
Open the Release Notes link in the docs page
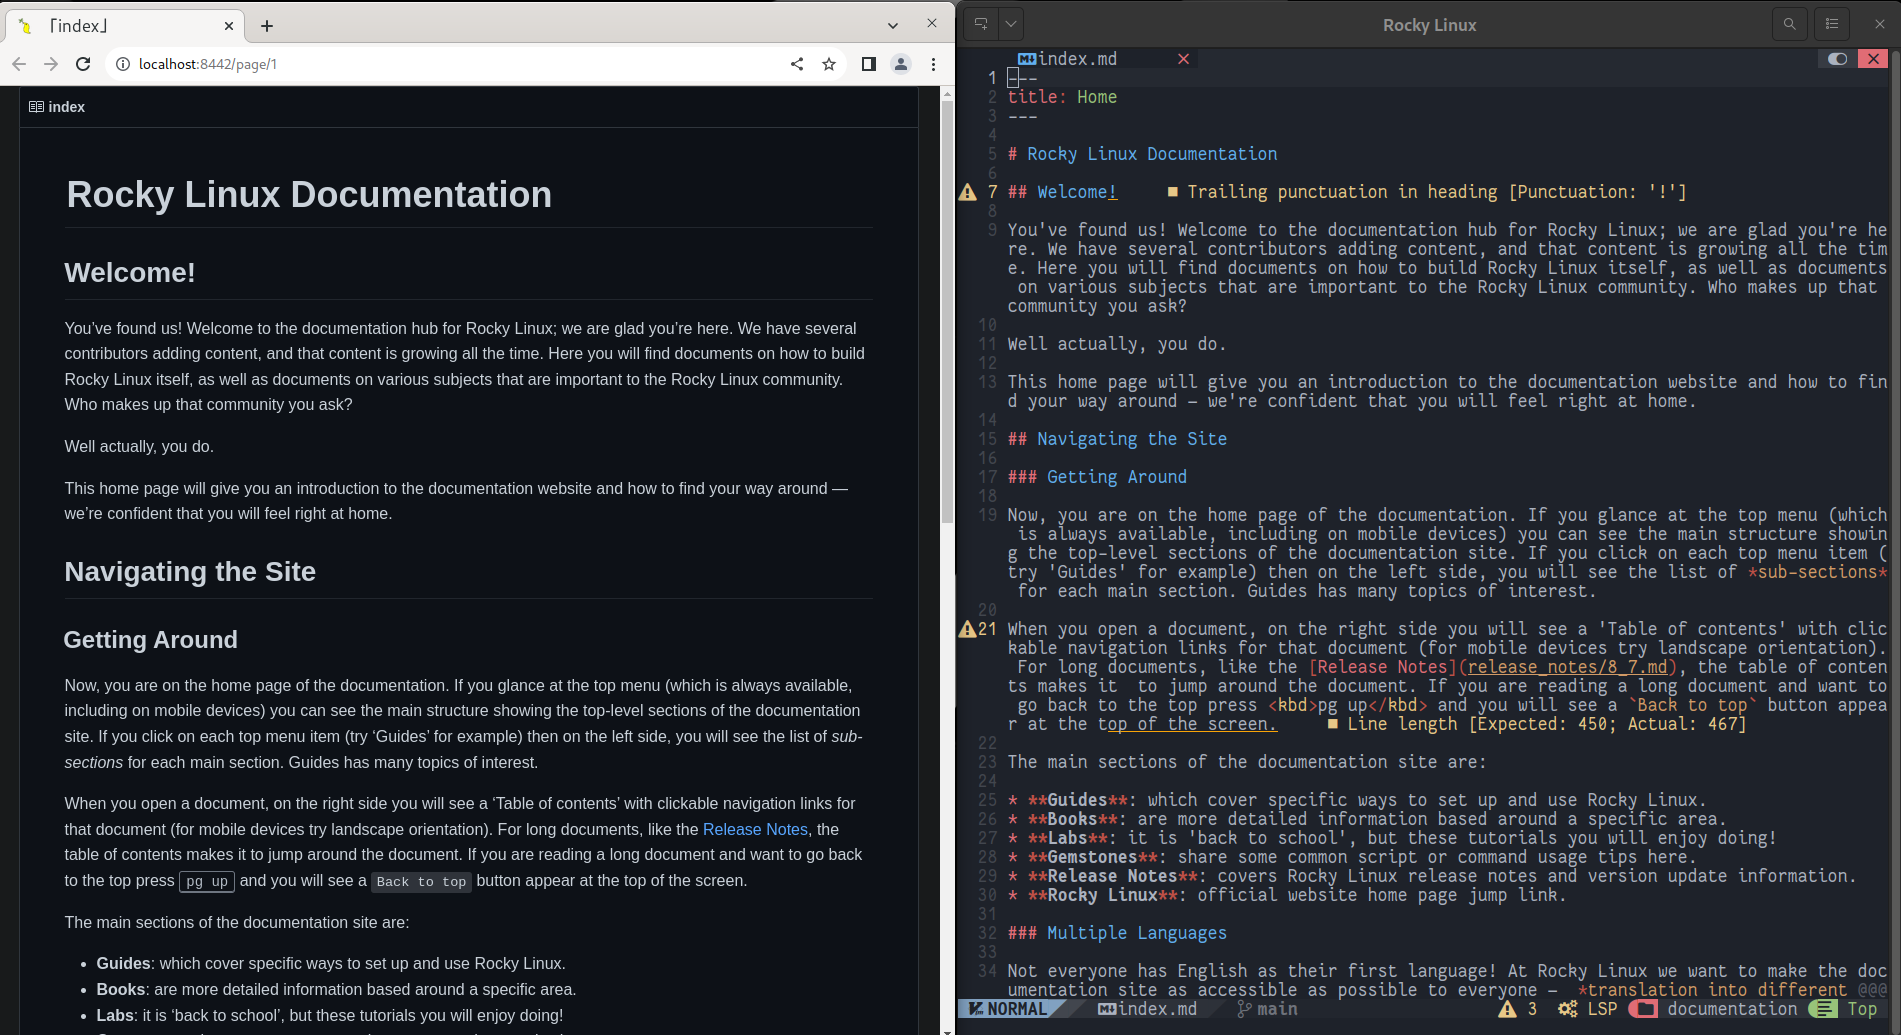pyautogui.click(x=754, y=829)
